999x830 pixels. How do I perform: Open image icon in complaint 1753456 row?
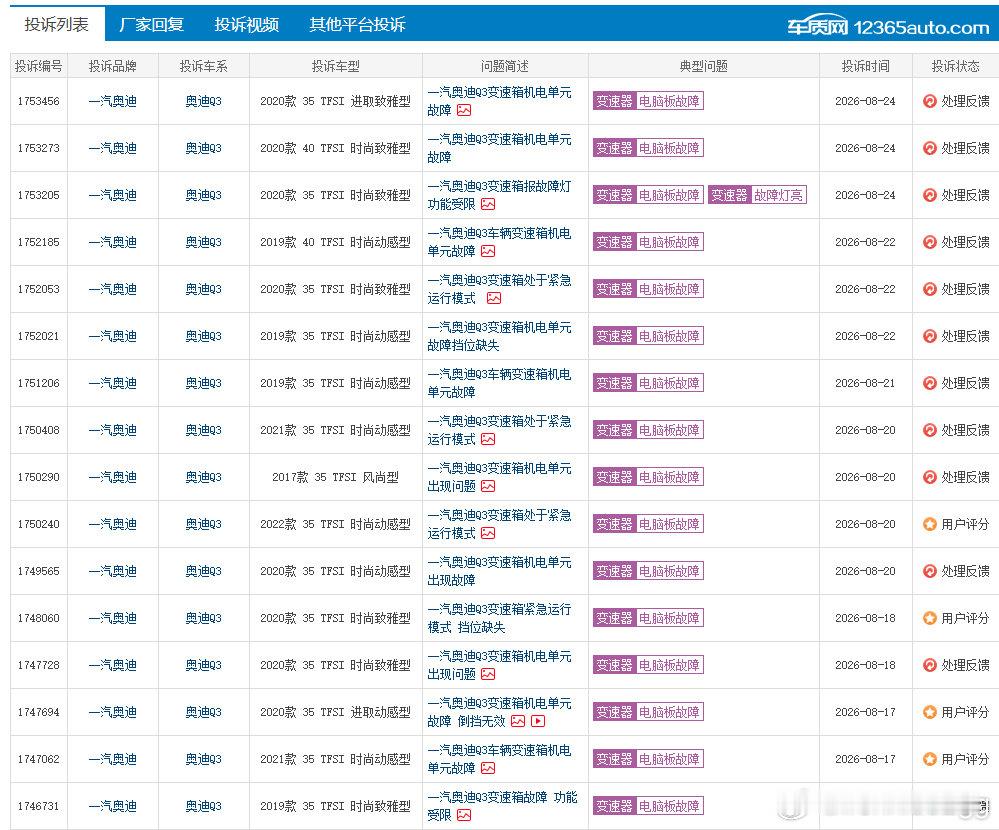[x=464, y=110]
